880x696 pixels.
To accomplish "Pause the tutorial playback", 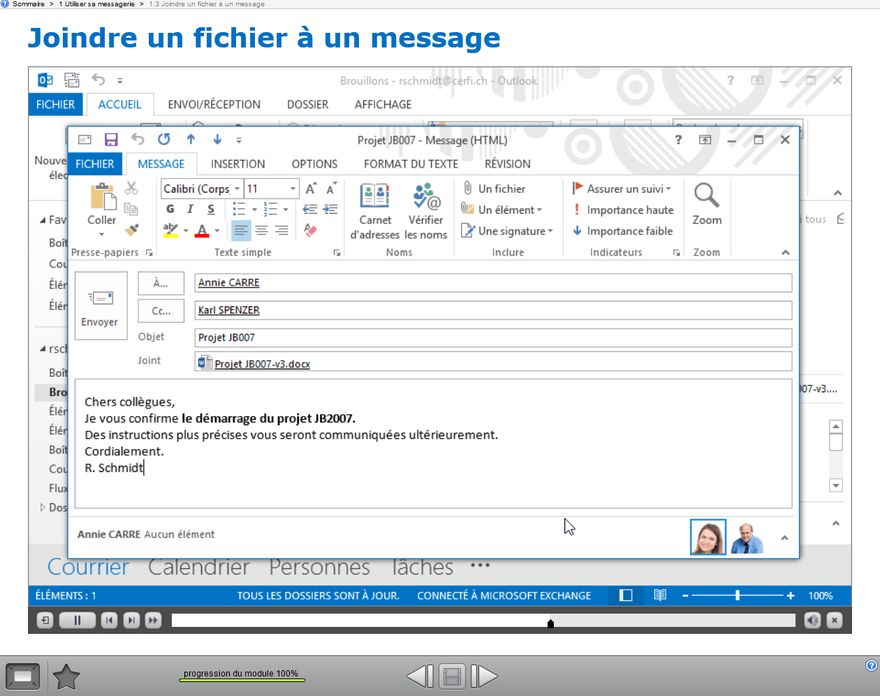I will [x=77, y=621].
